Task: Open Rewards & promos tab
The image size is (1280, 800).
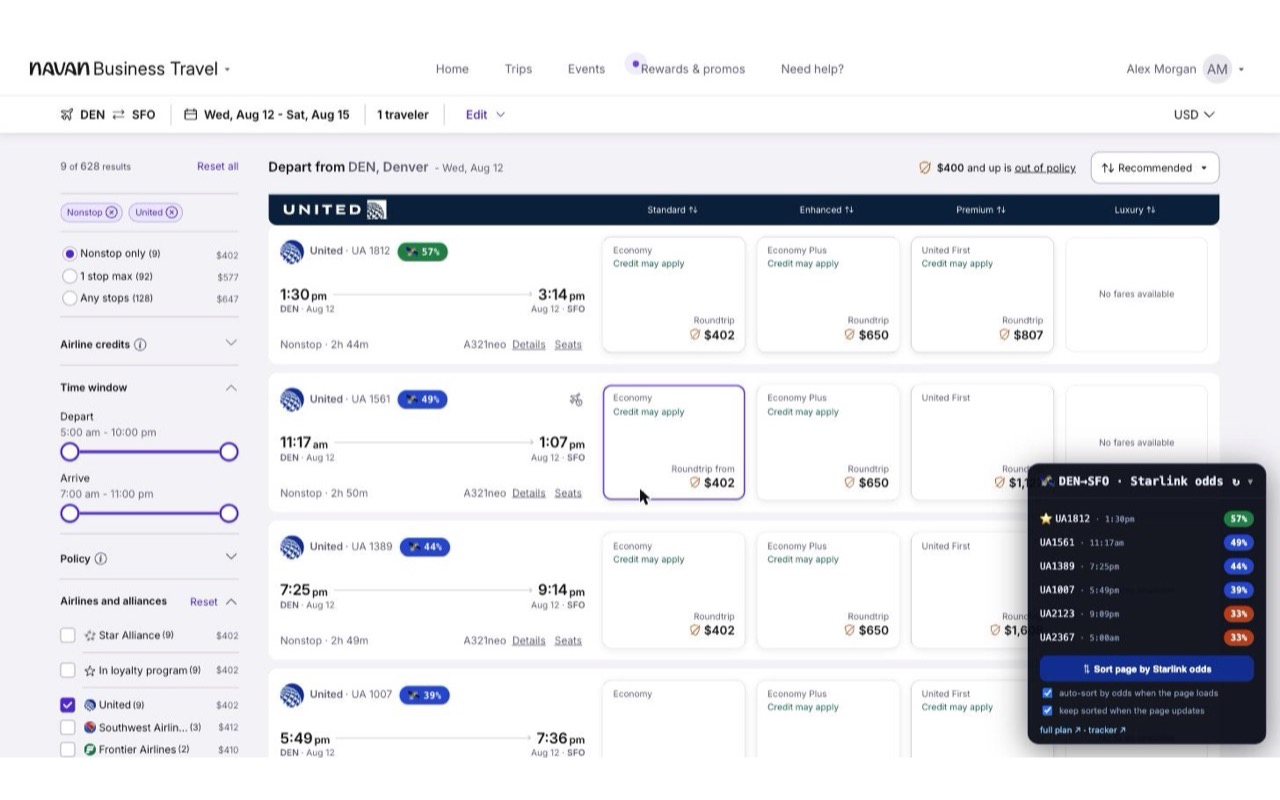Action: (x=692, y=69)
